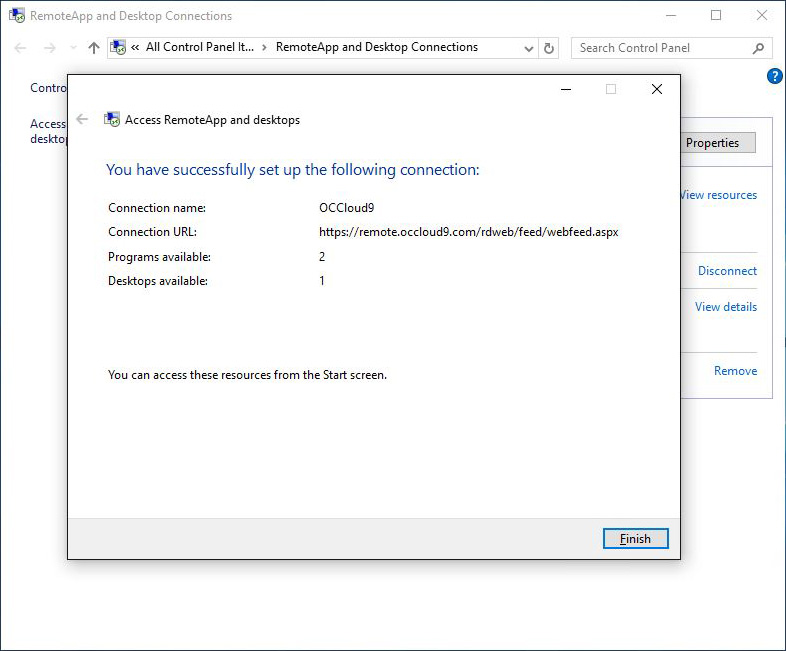Viewport: 786px width, 651px height.
Task: Click the Access RemoteApp wizard title icon
Action: tap(112, 119)
